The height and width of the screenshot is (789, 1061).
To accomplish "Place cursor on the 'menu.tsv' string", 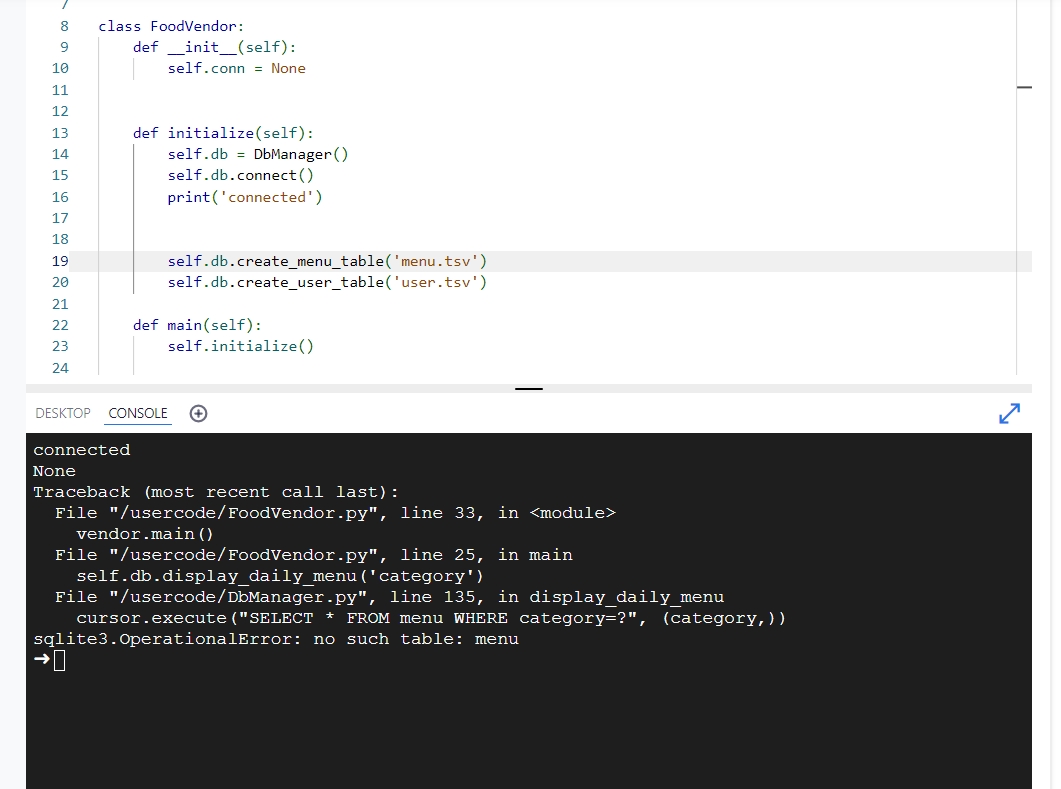I will pyautogui.click(x=440, y=260).
